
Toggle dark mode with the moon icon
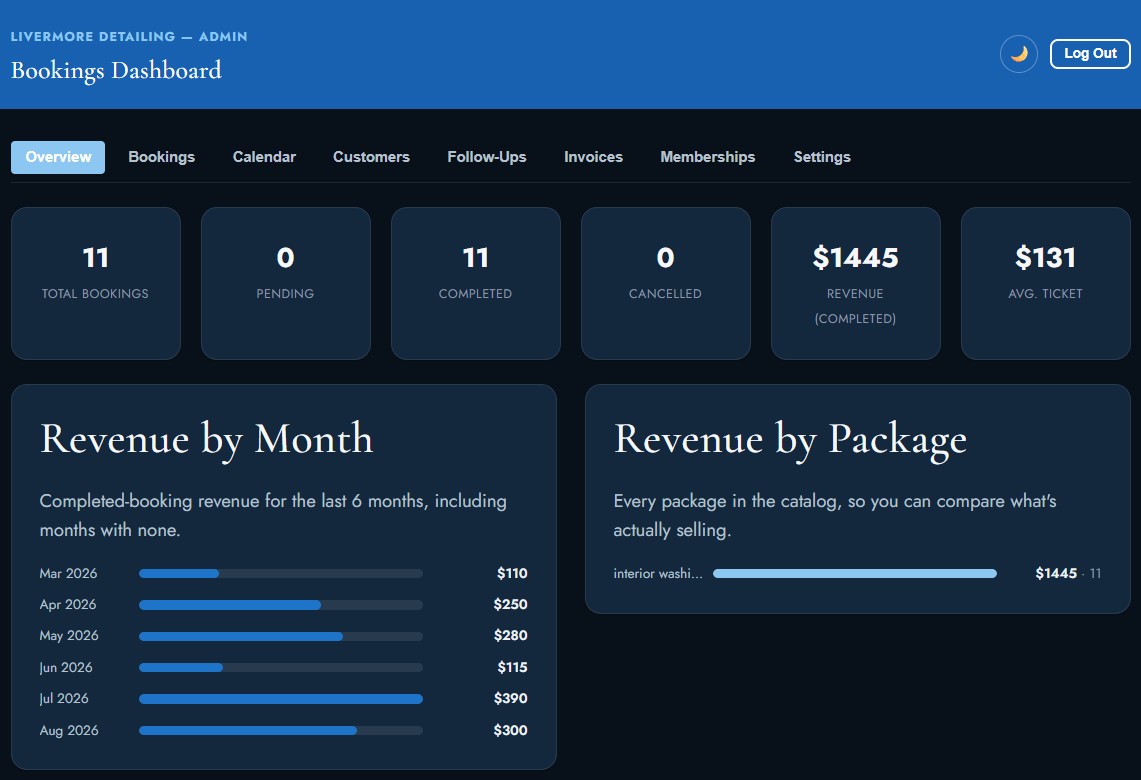(x=1018, y=54)
